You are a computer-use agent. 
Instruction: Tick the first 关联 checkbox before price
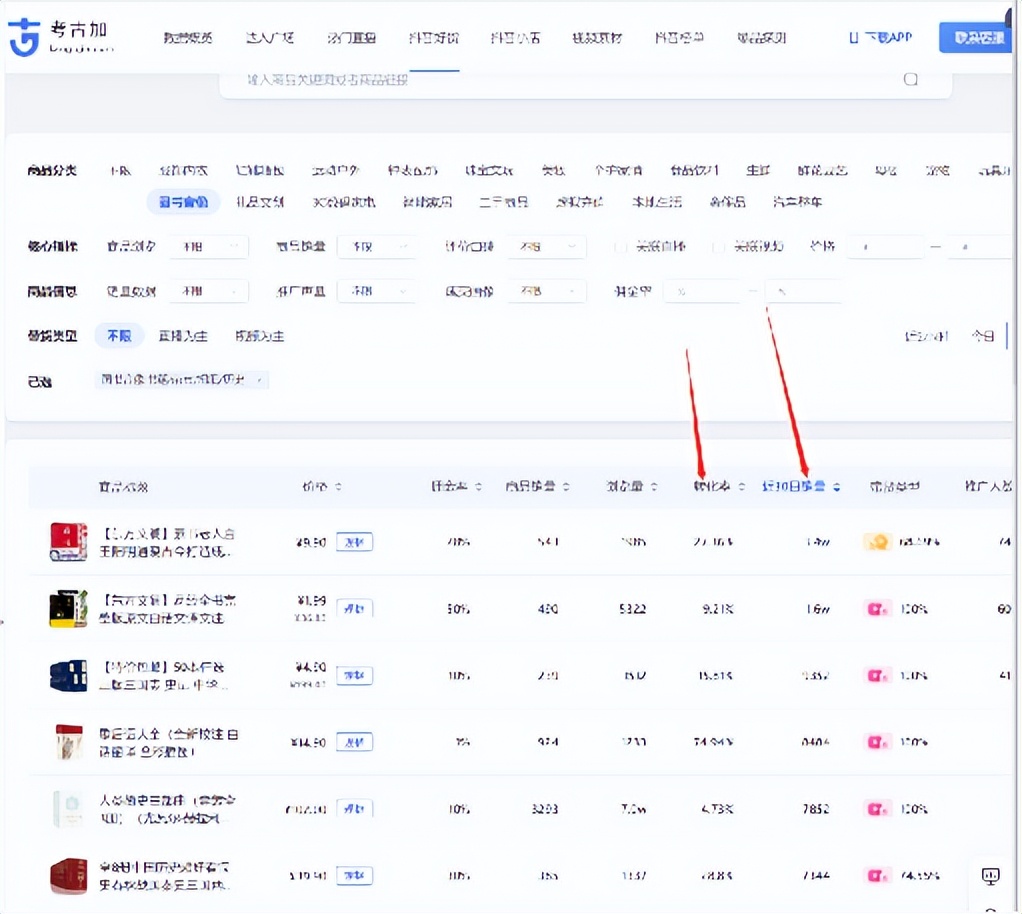[620, 246]
